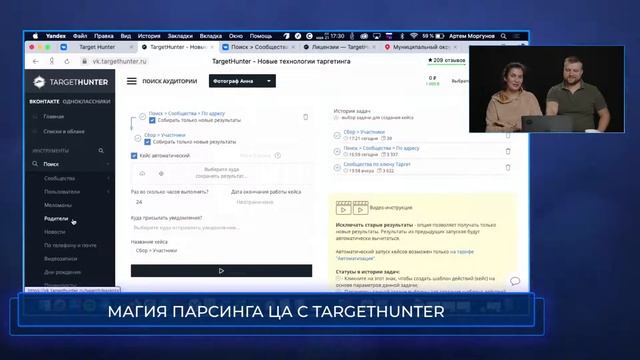Click the battery status icon

tap(440, 36)
